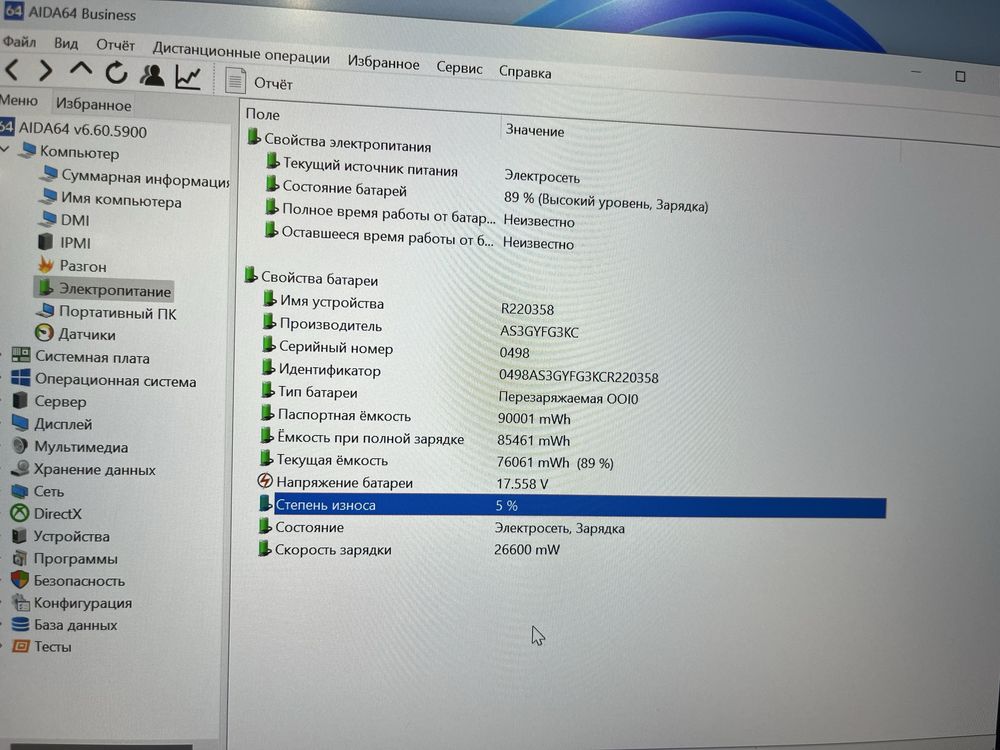Switch to the Избранное side panel tab
The height and width of the screenshot is (750, 1000).
pos(93,105)
